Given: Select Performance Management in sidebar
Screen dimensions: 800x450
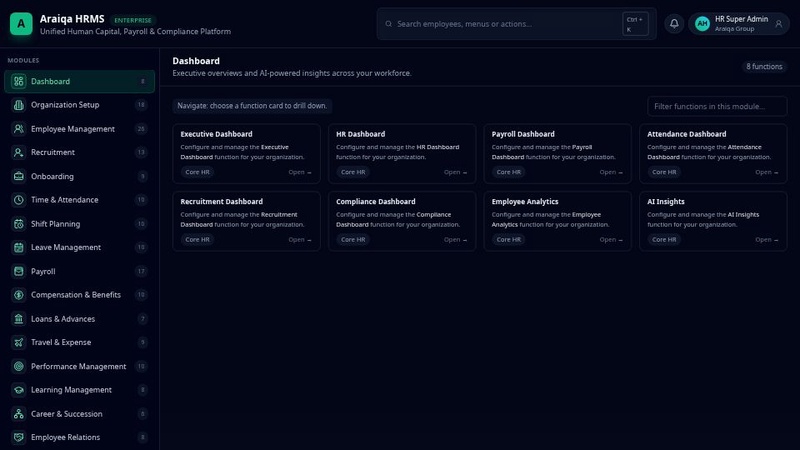Looking at the screenshot, I should [x=80, y=366].
